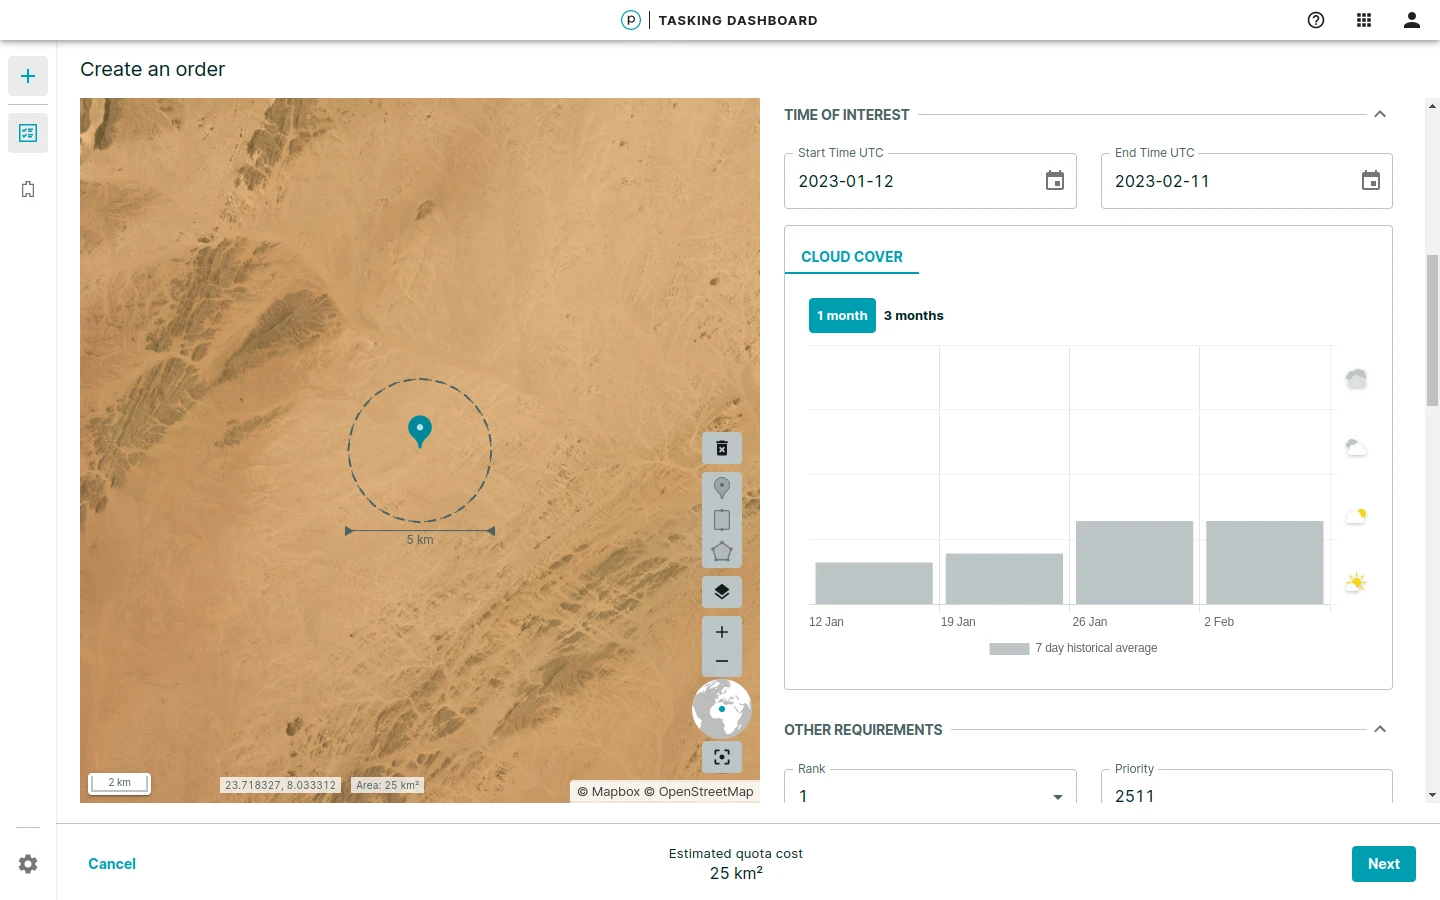
Task: Open the Start Time calendar picker
Action: (1055, 181)
